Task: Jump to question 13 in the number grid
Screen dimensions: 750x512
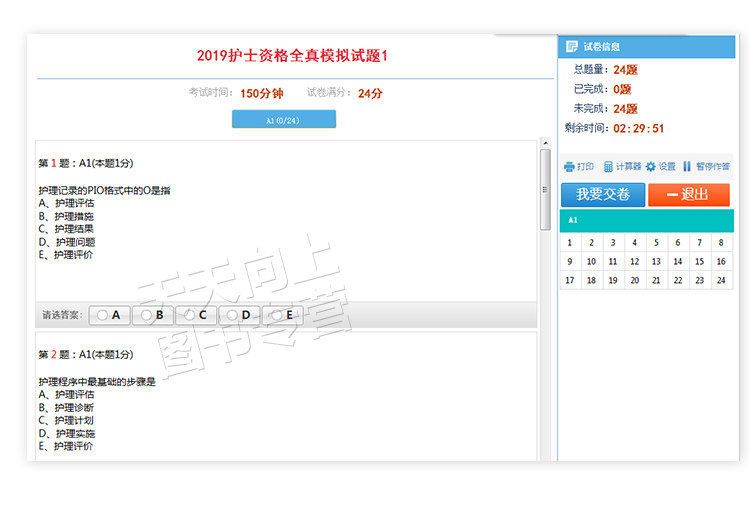Action: coord(656,261)
